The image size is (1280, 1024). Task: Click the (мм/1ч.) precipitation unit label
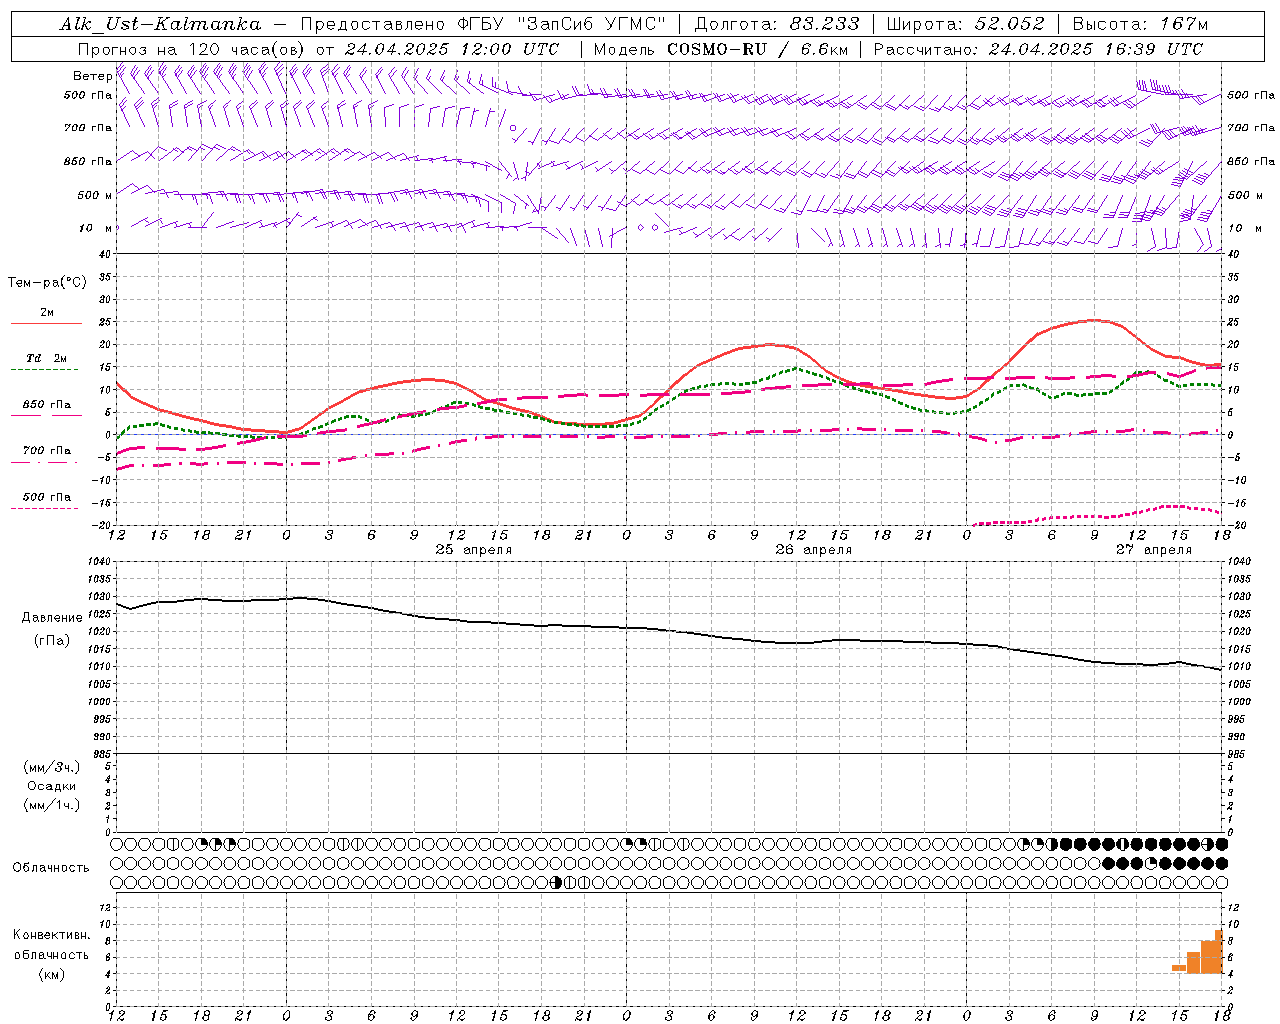point(52,805)
